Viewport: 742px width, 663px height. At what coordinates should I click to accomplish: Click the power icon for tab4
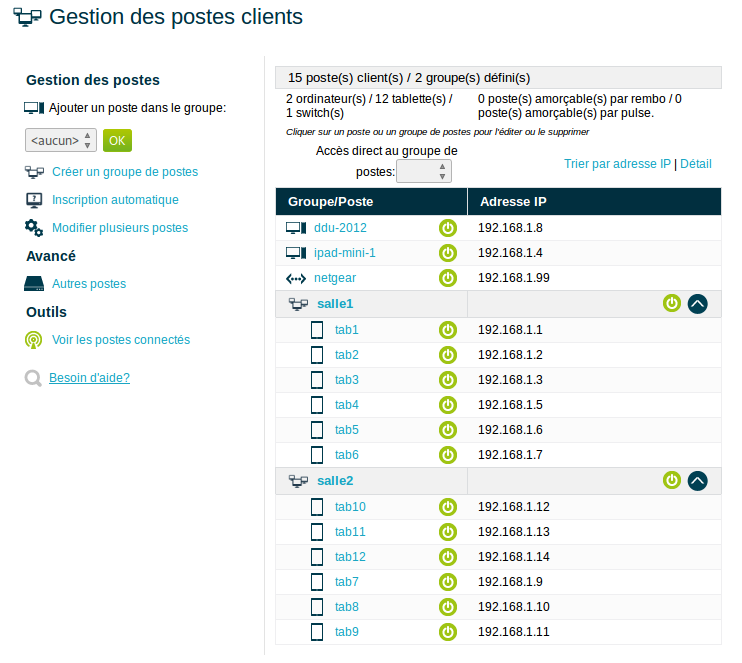(448, 405)
